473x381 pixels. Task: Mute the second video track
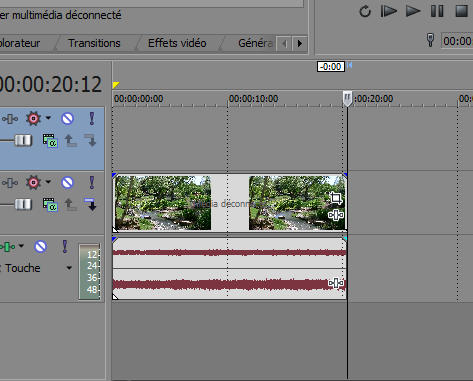(x=67, y=182)
